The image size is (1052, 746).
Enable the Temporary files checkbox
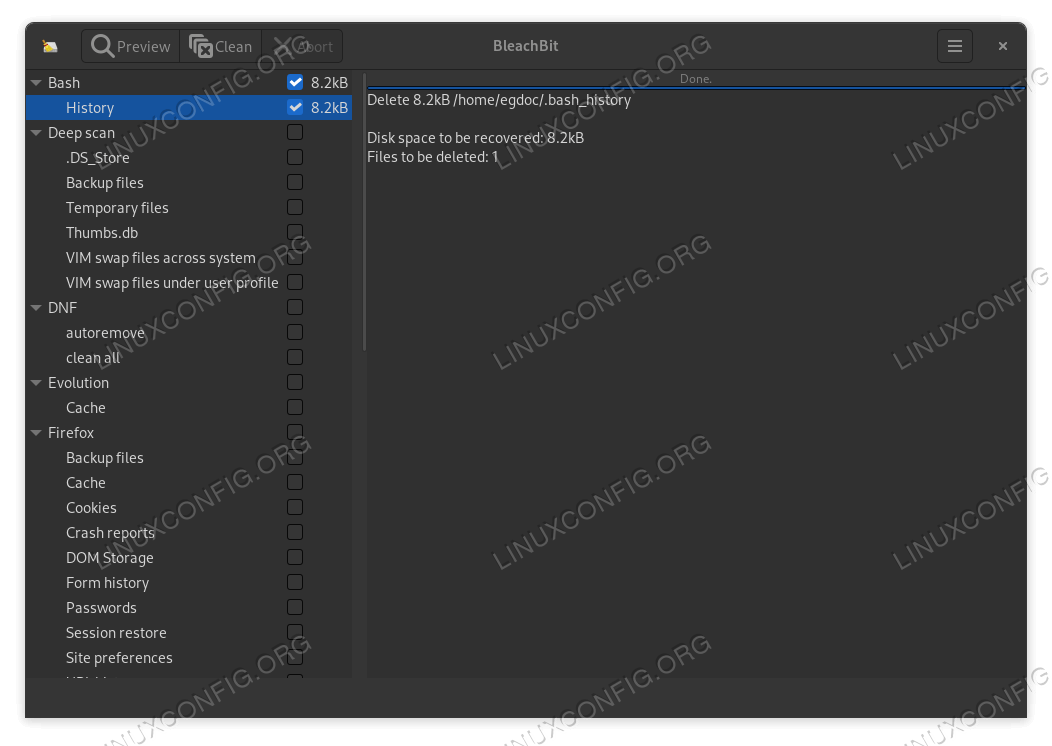coord(295,207)
